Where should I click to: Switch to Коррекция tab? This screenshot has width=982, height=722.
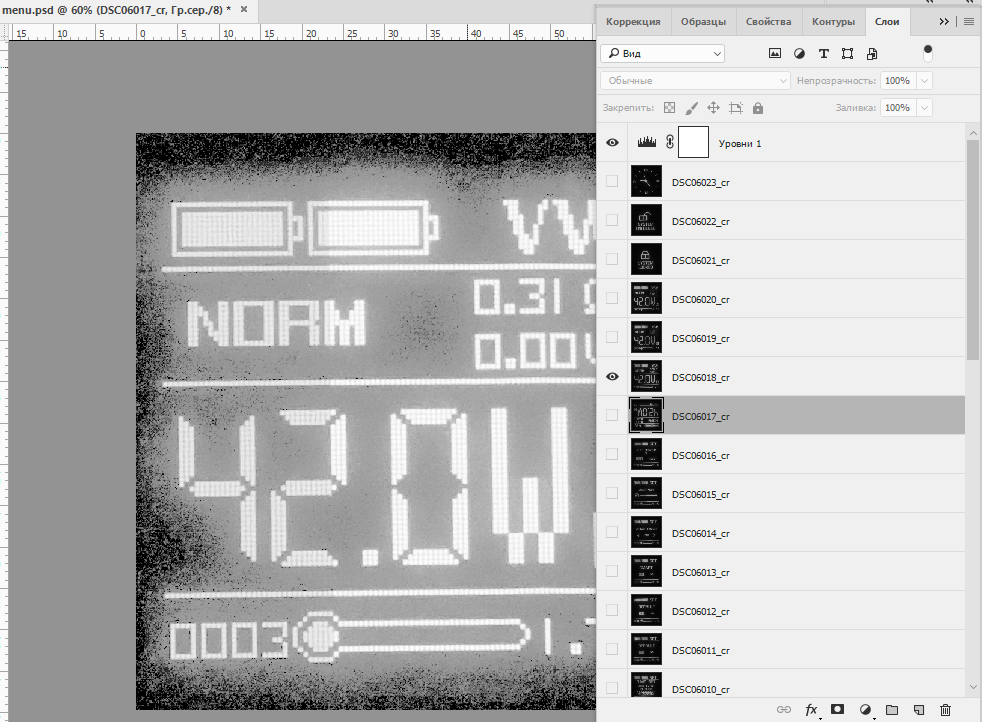tap(633, 21)
